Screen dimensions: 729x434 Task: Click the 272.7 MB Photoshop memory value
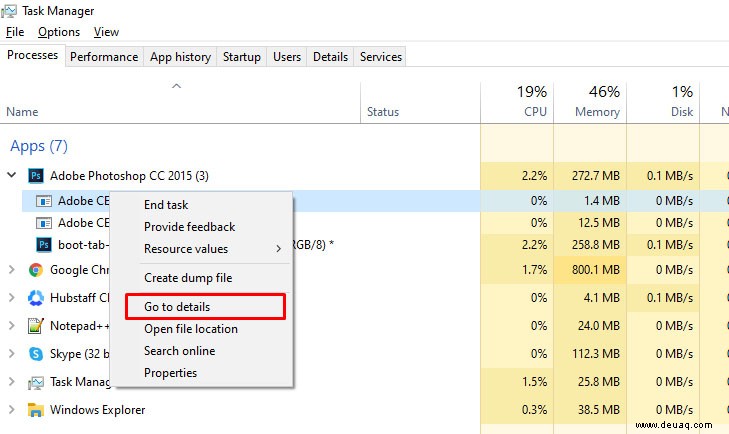596,176
